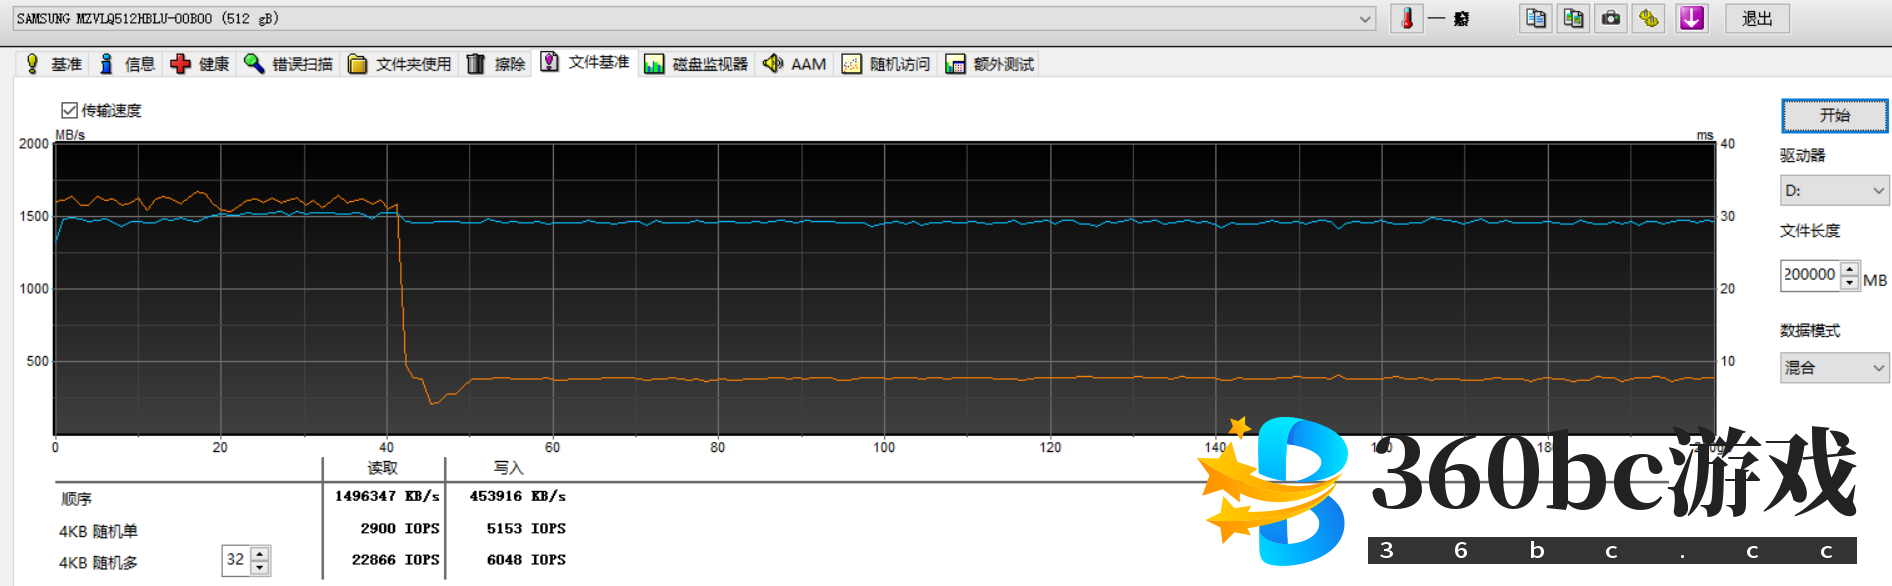Uncheck the 传输速度 checkbox
1892x586 pixels.
[69, 110]
